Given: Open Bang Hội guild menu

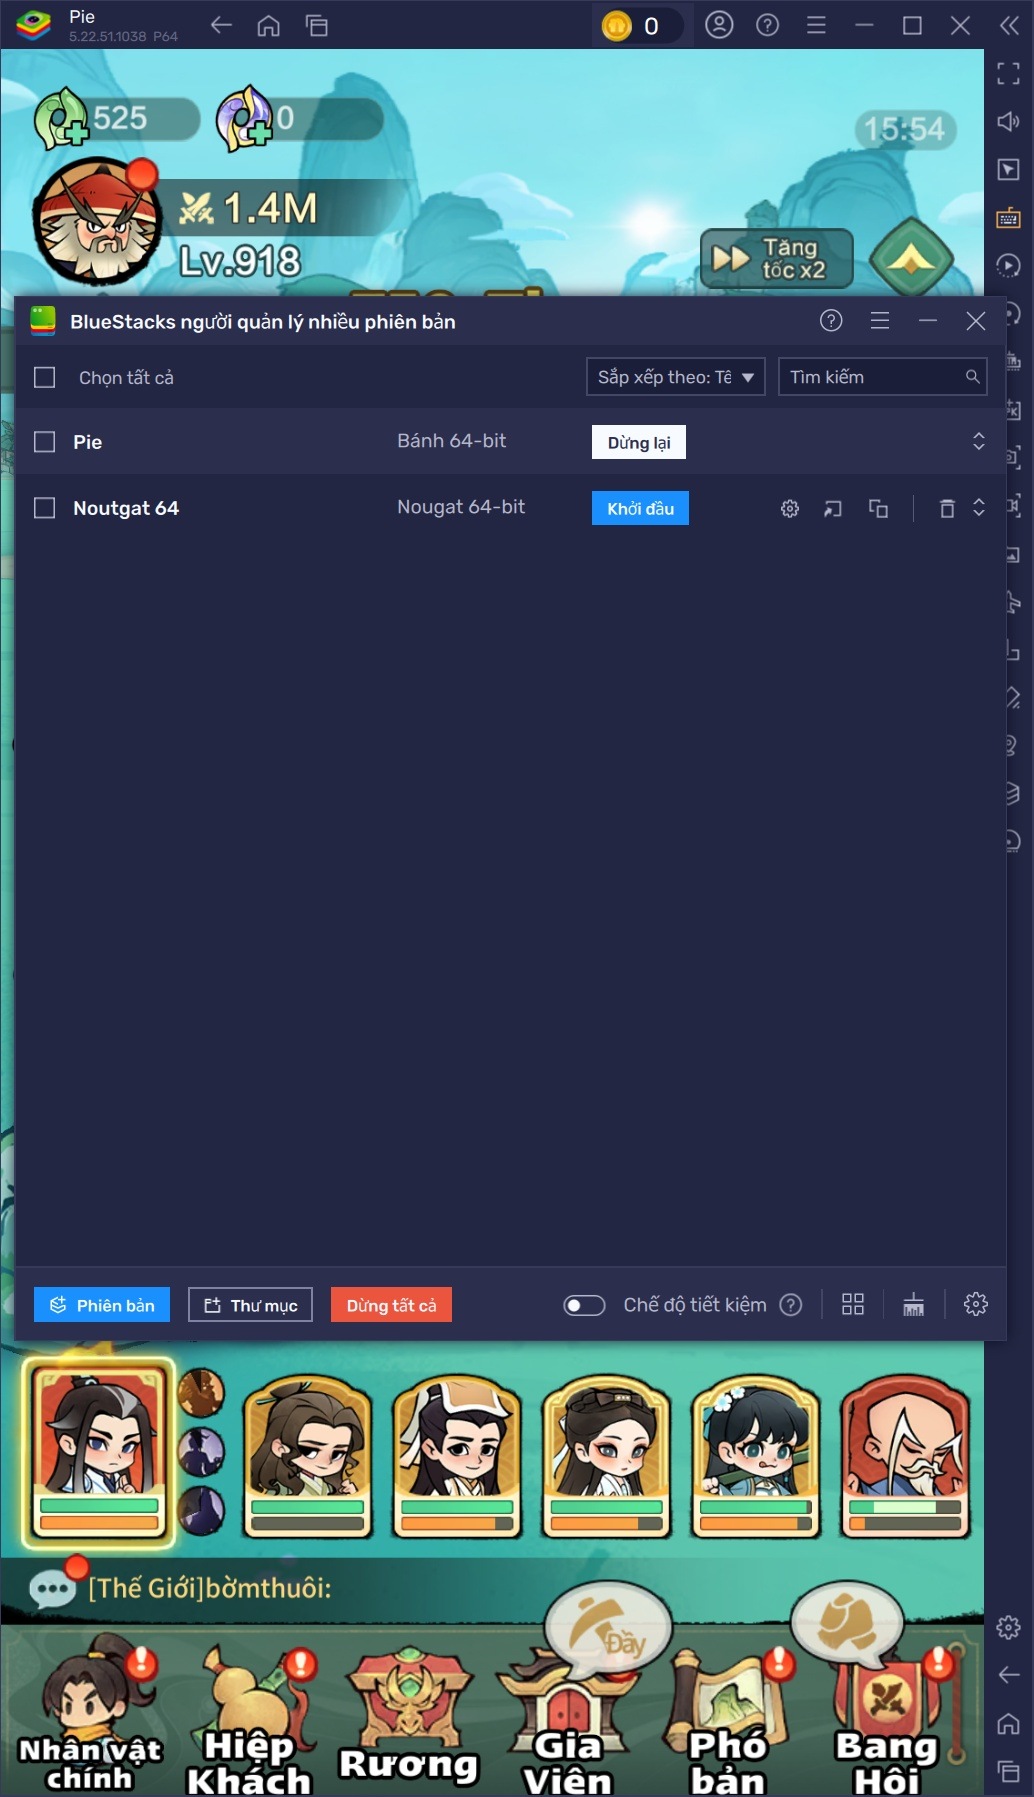Looking at the screenshot, I should [x=888, y=1720].
